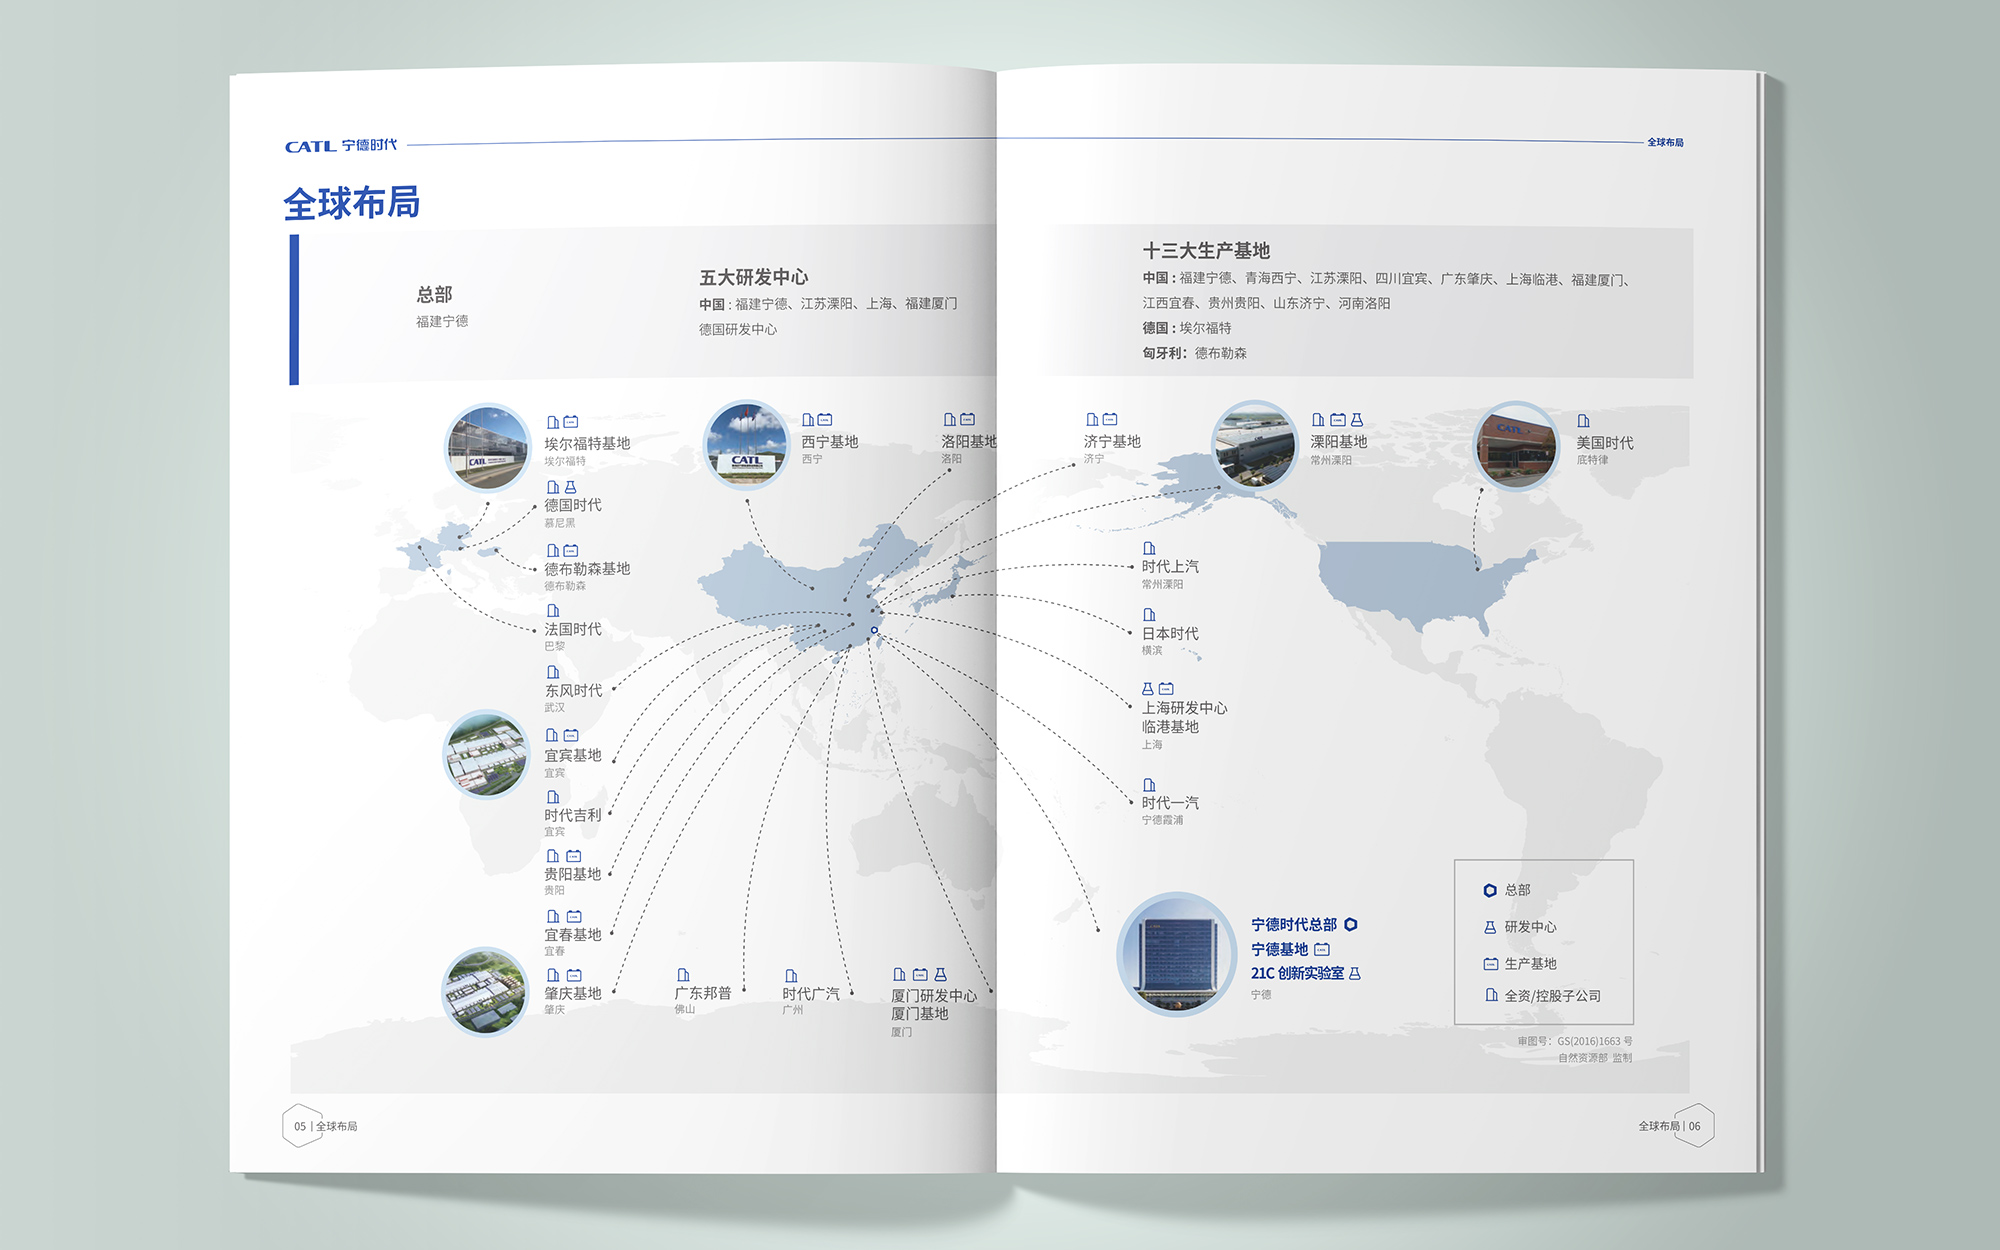Click the page 05 hexagon marker

300,1126
